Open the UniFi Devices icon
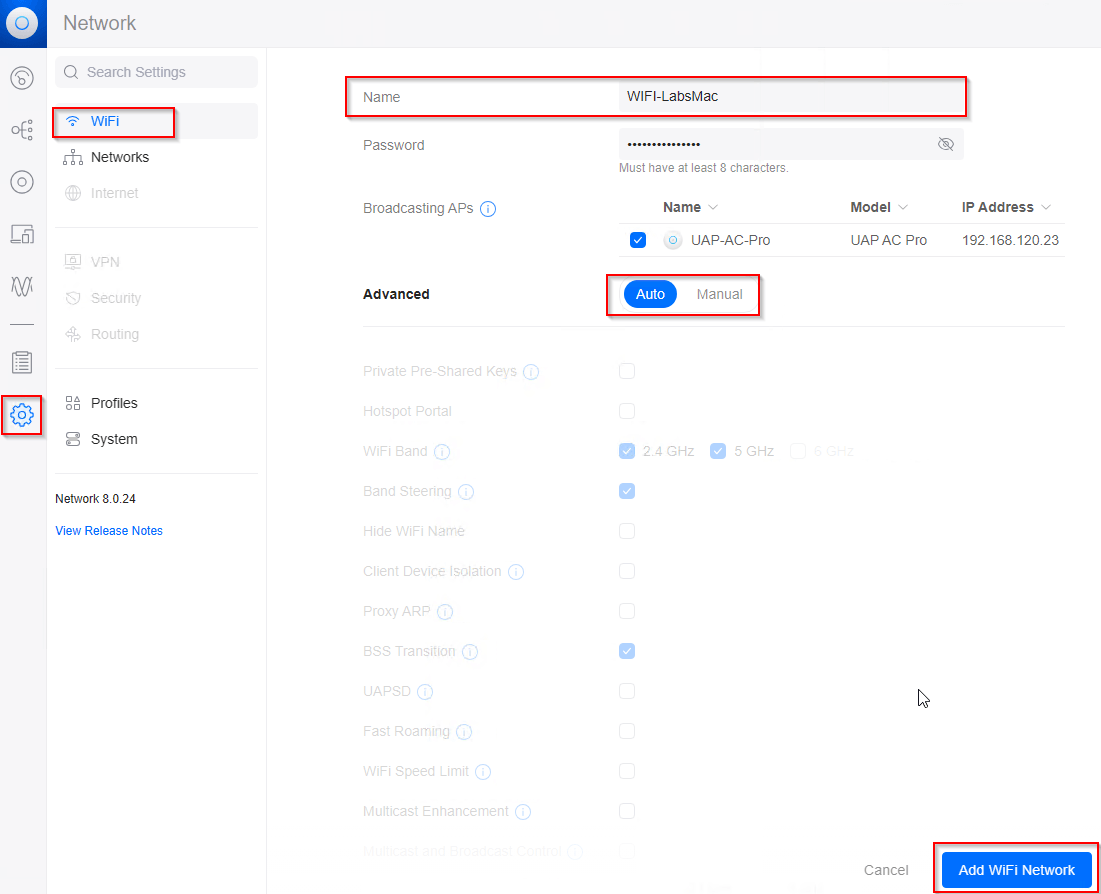Image resolution: width=1101 pixels, height=894 pixels. [22, 182]
